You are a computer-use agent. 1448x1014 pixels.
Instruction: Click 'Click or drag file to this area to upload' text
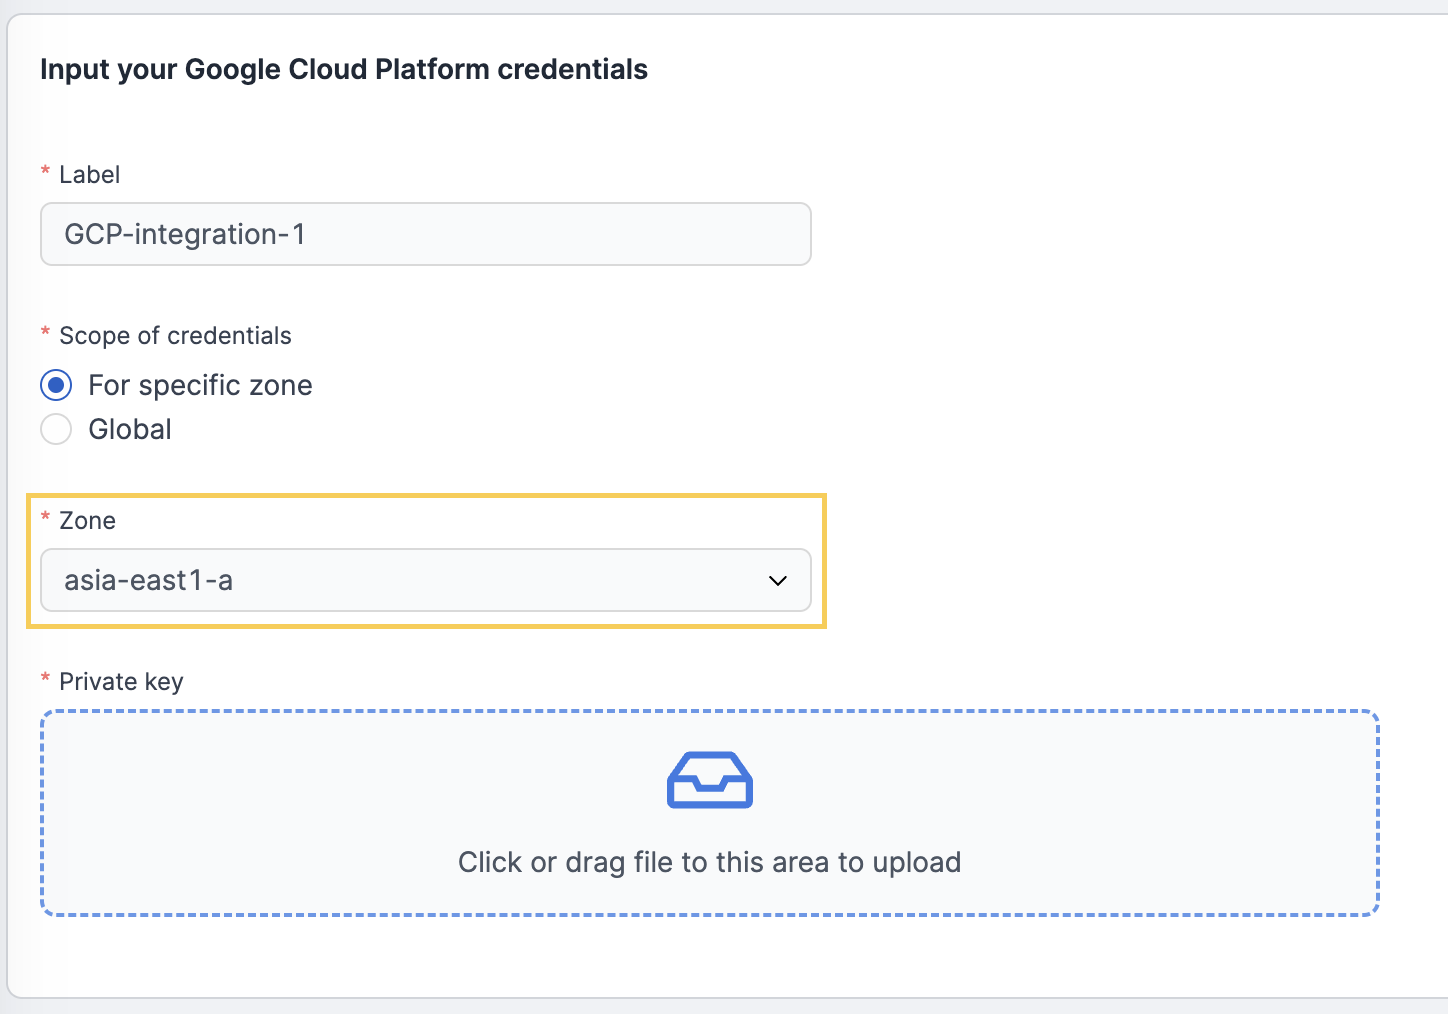coord(709,862)
